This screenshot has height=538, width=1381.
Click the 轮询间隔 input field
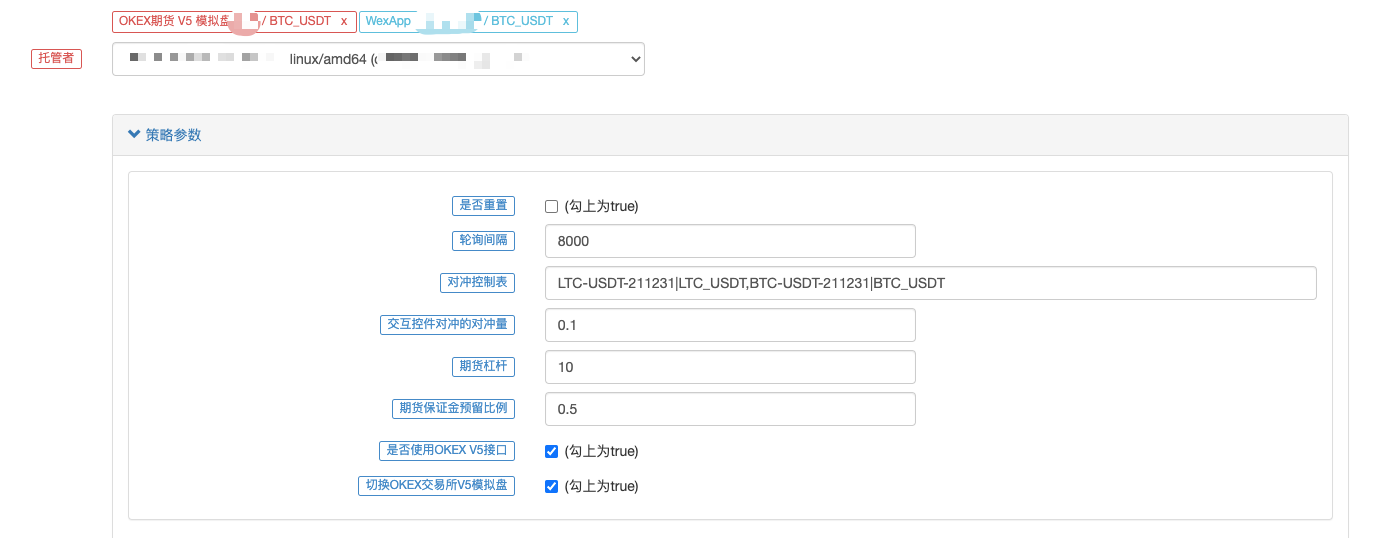730,241
